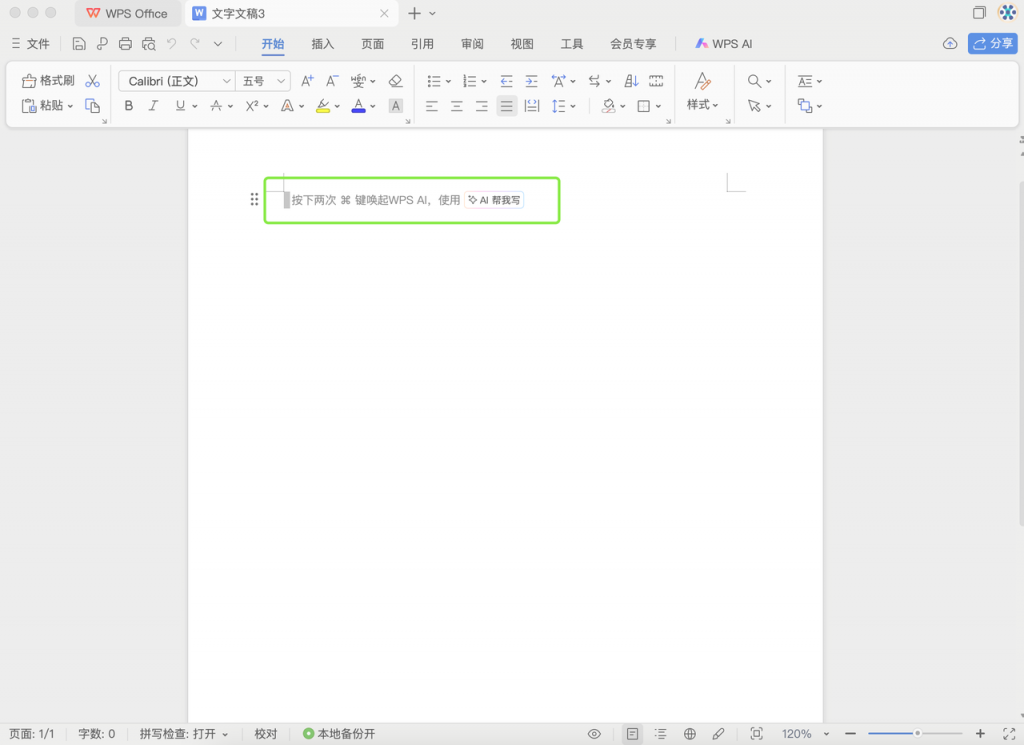1024x745 pixels.
Task: Increase indent icon
Action: pyautogui.click(x=532, y=81)
